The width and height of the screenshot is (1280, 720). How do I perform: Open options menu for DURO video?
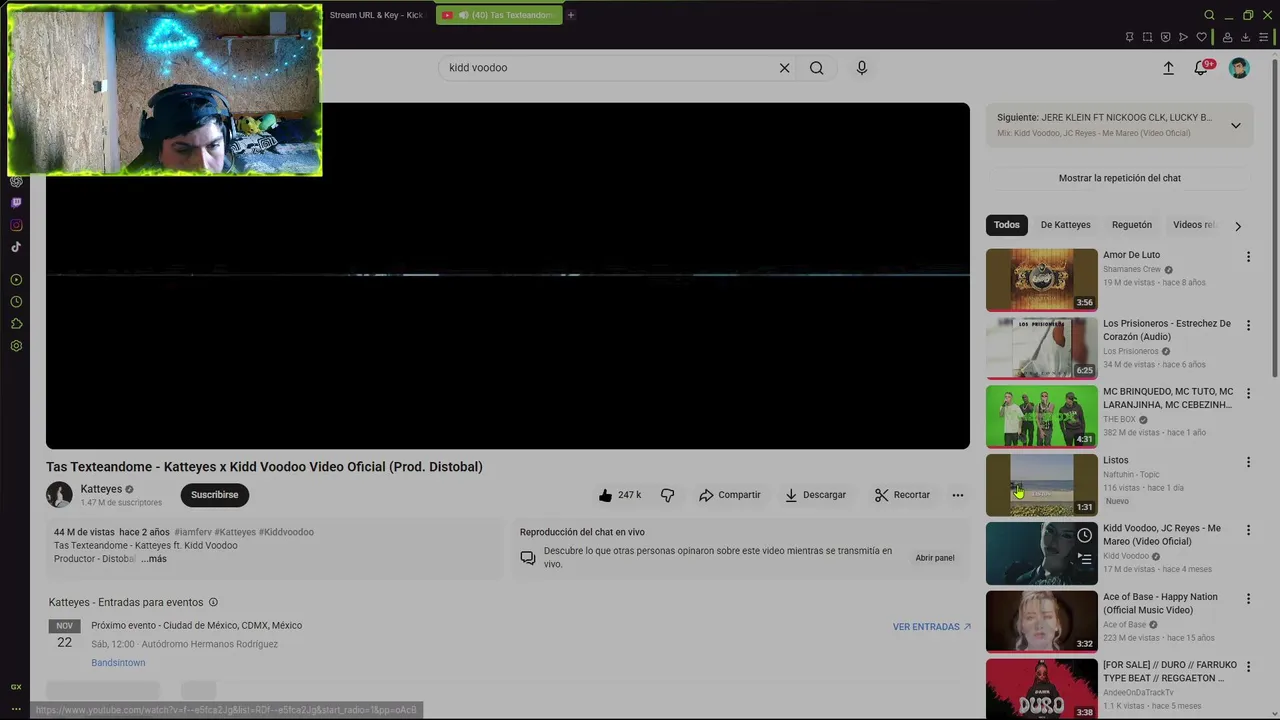(x=1248, y=667)
